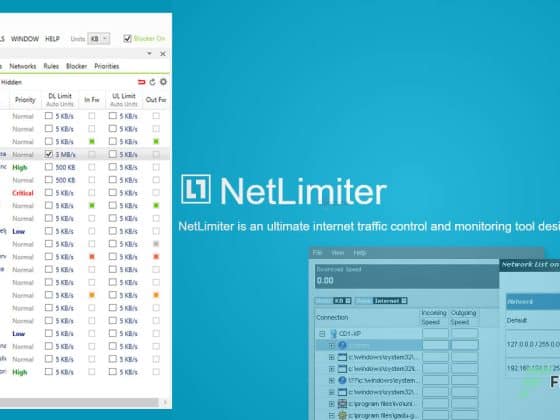This screenshot has height=420, width=560.
Task: Switch to the Blocker tab
Action: tap(76, 66)
